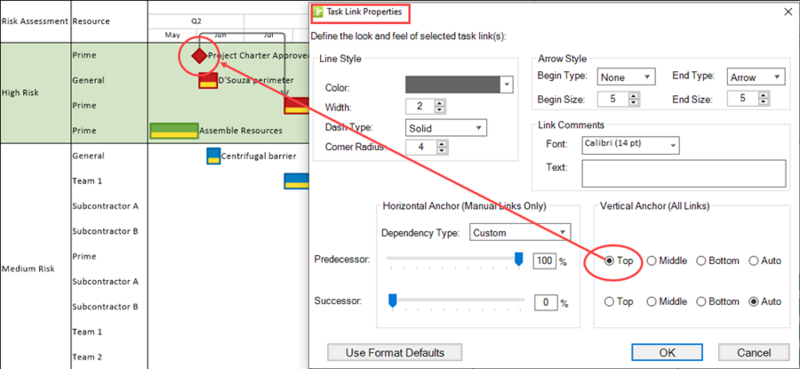Viewport: 800px width, 369px height.
Task: Click the May month header
Action: pyautogui.click(x=172, y=35)
